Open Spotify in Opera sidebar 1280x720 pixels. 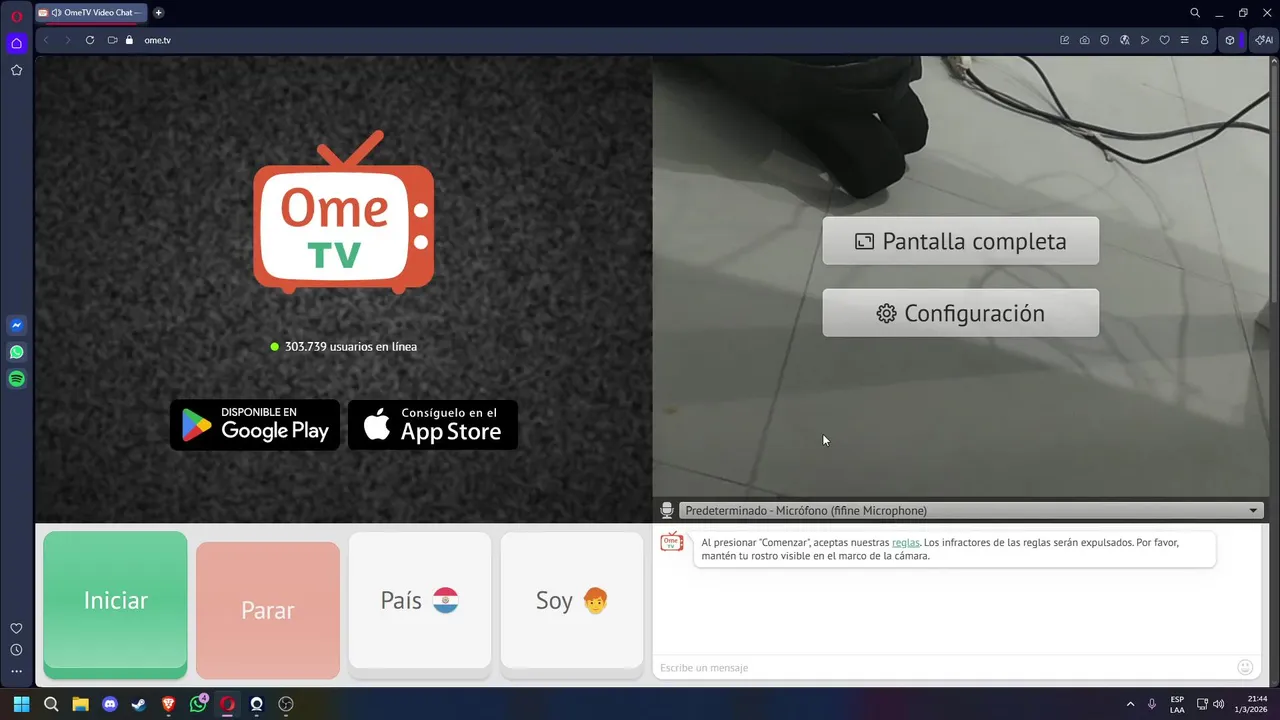(16, 379)
